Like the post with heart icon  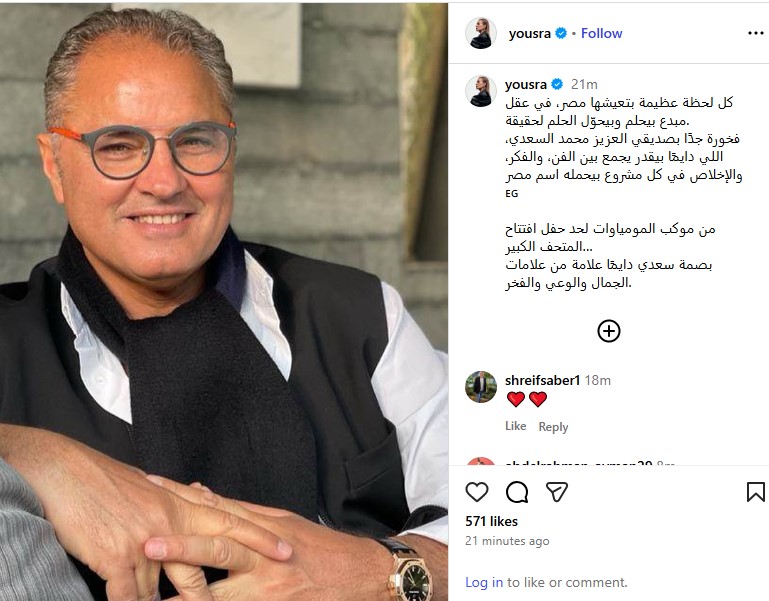pos(477,492)
